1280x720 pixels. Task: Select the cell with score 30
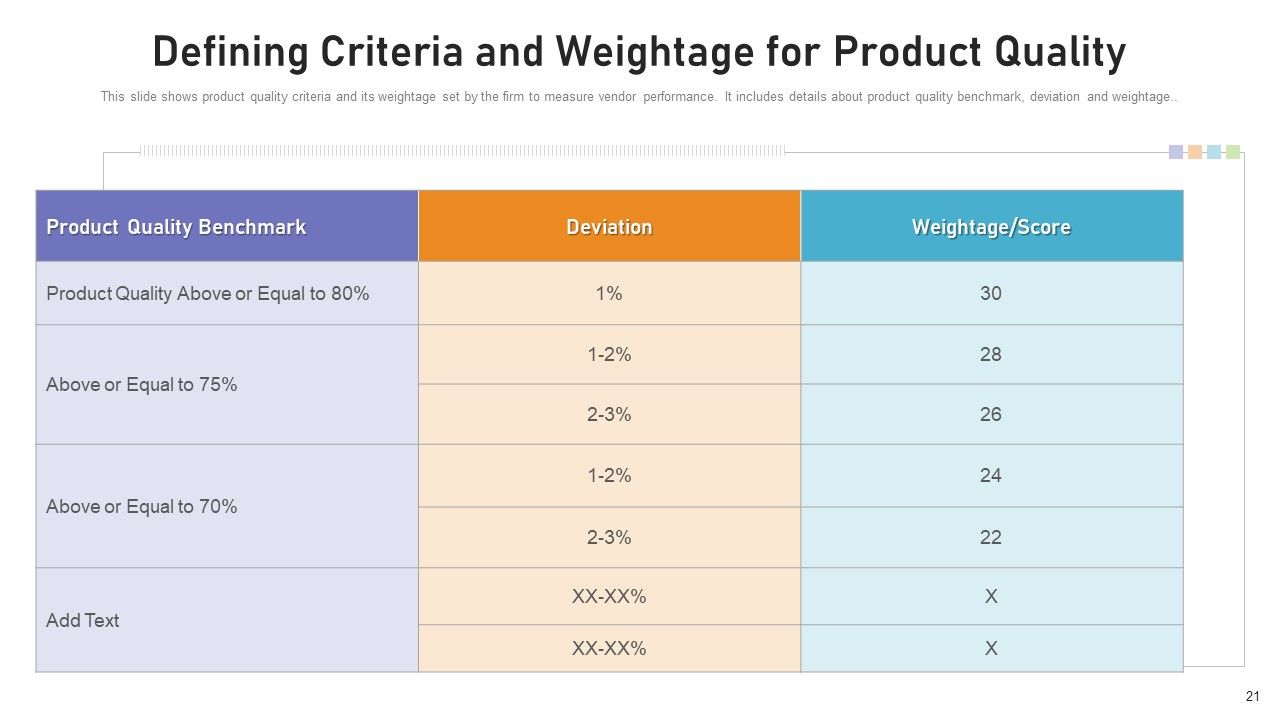pos(991,293)
